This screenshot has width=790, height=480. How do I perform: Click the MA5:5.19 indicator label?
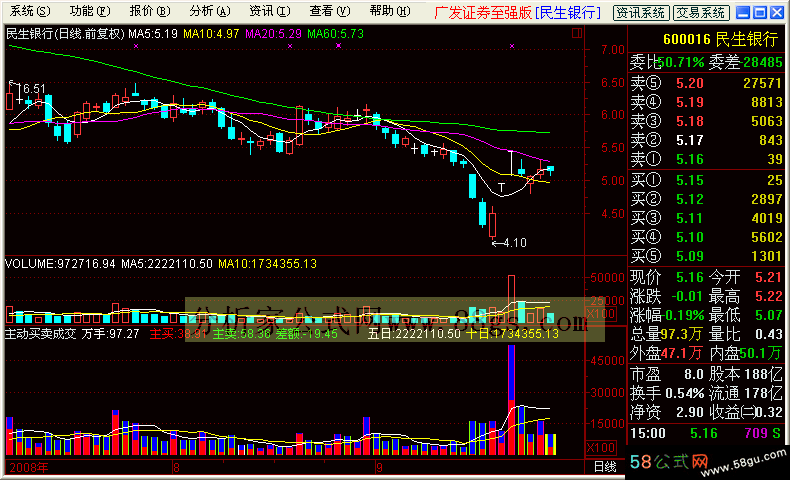[153, 34]
